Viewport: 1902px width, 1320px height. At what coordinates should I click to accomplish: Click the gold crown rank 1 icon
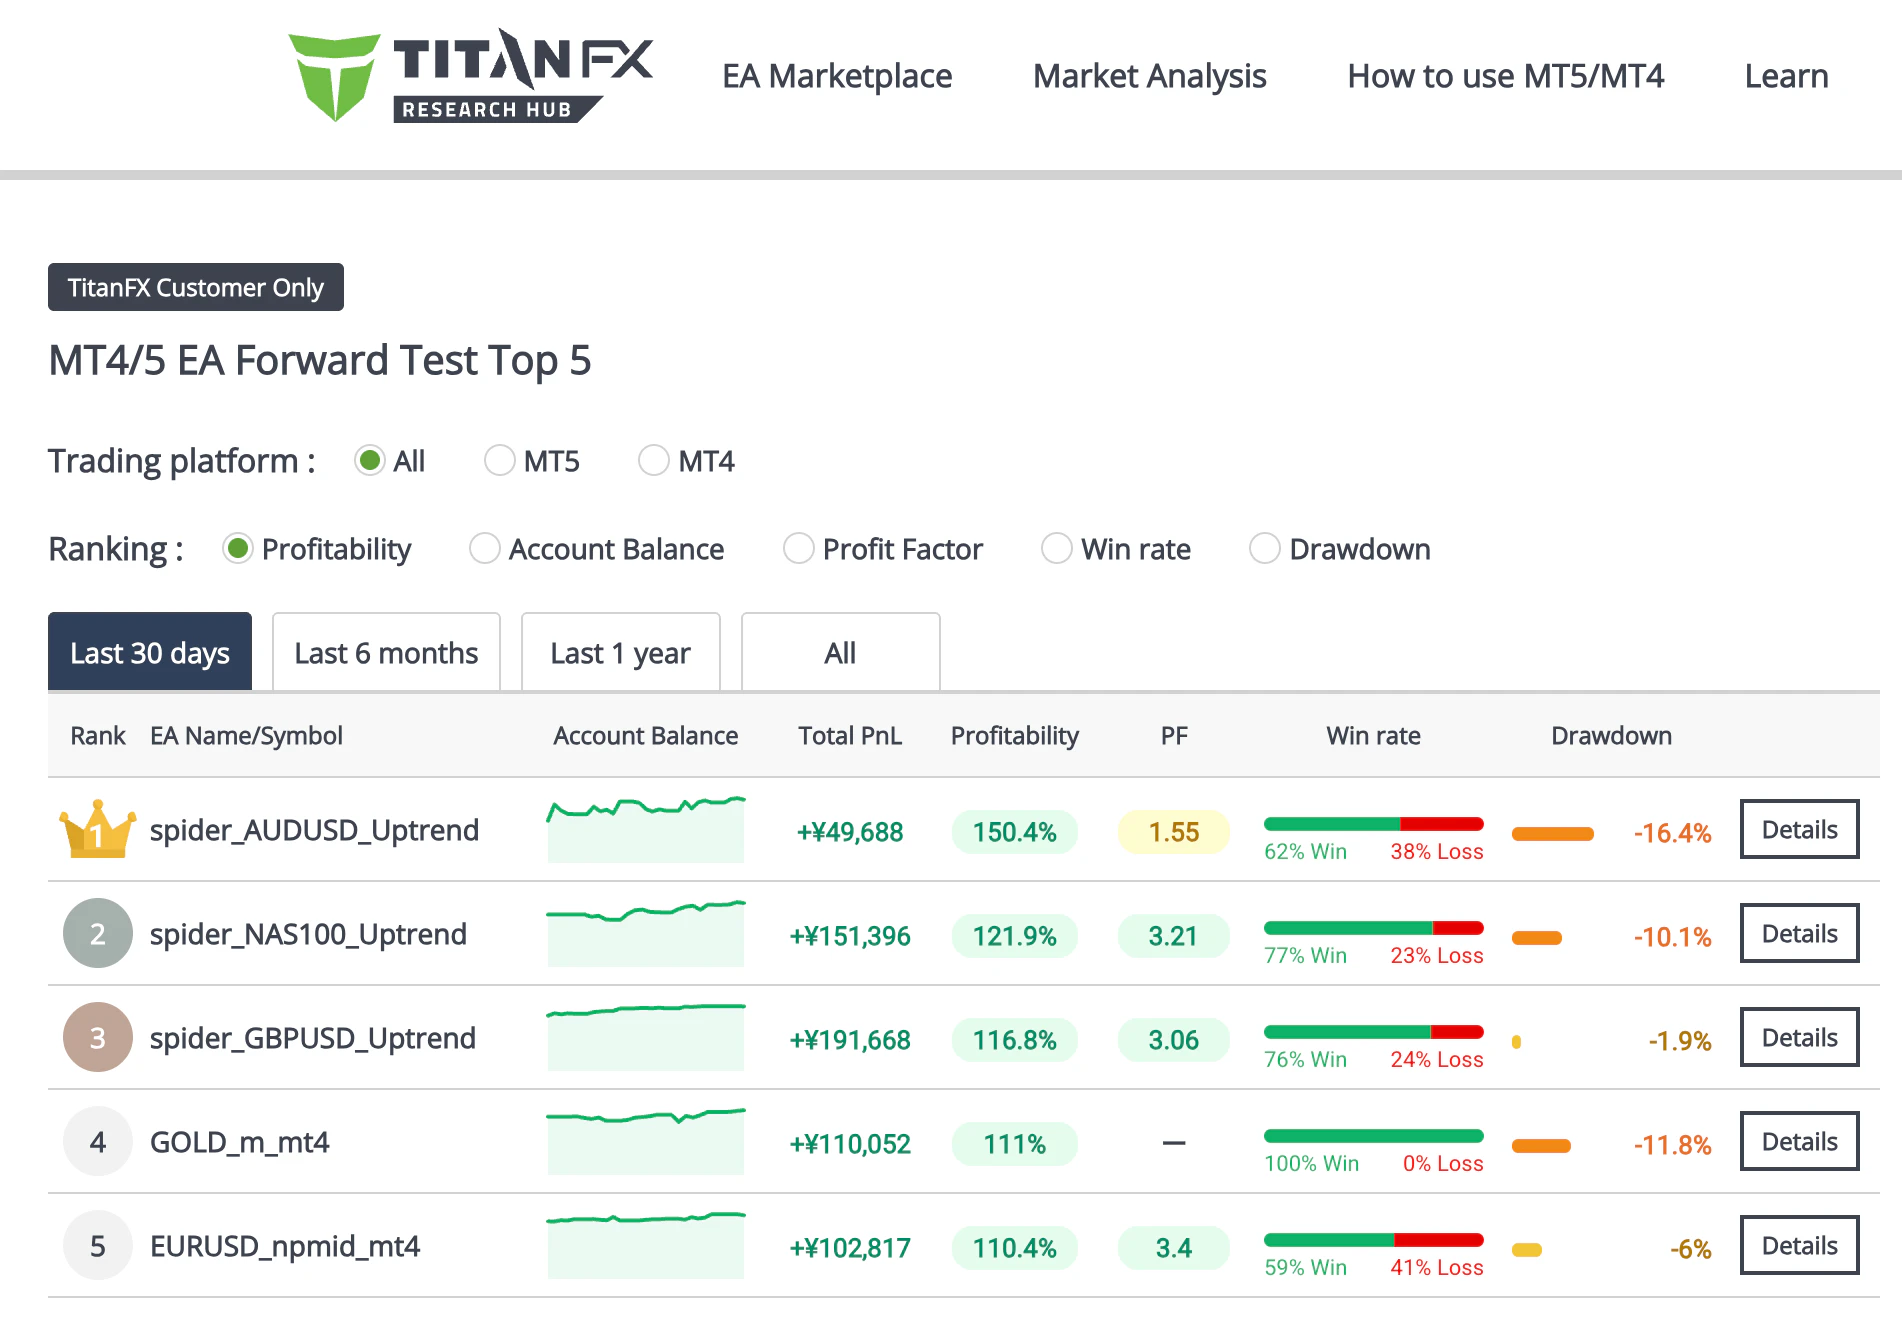pos(97,830)
